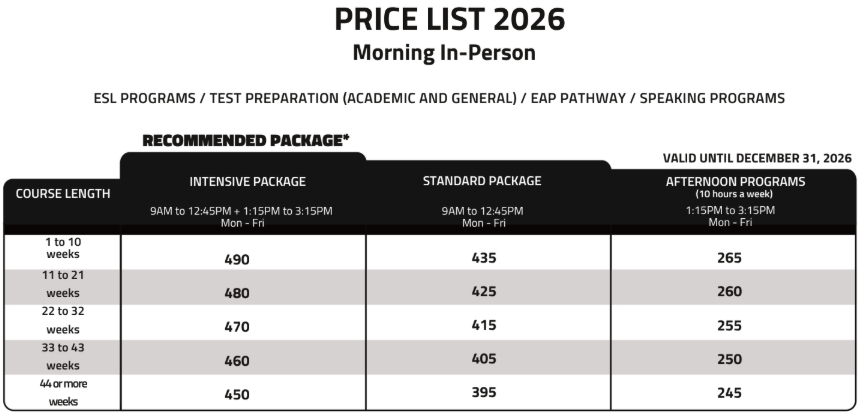Select the 11 to 21 weeks row label
Viewport: 860px width, 413px height.
click(x=62, y=283)
